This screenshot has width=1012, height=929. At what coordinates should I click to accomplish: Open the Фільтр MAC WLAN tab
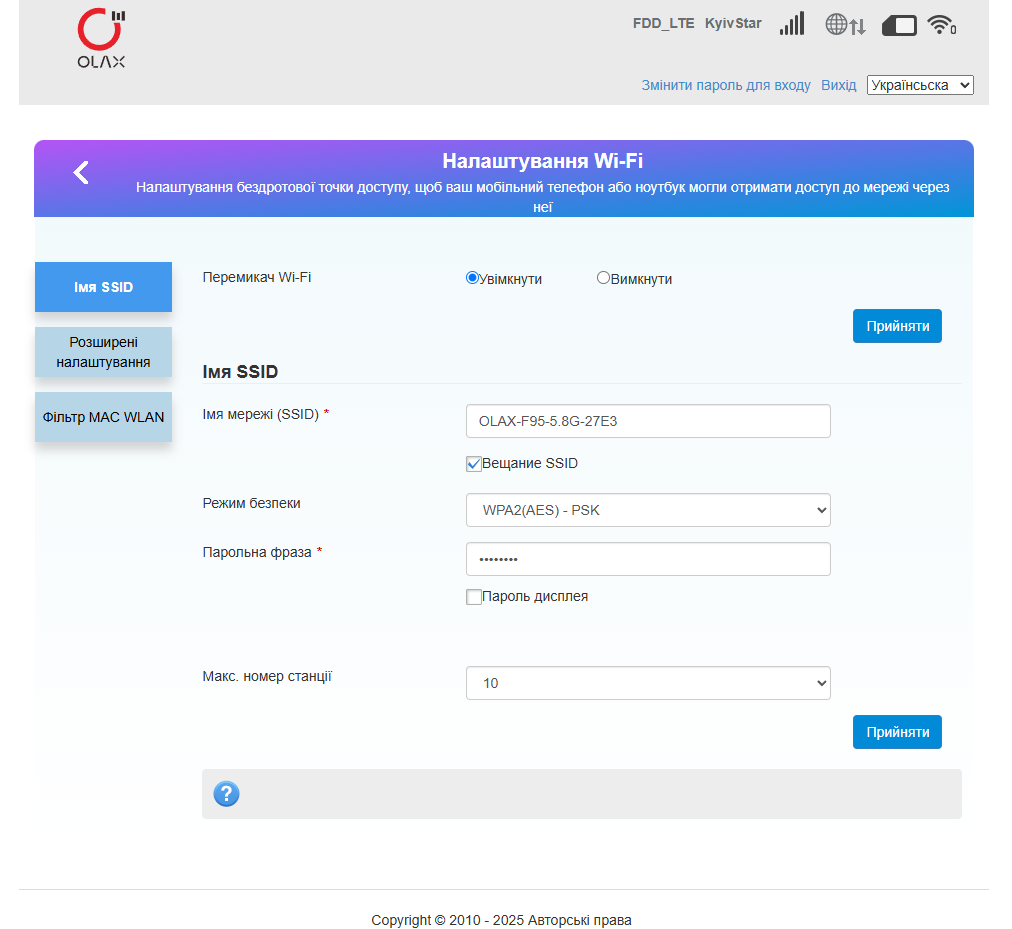coord(103,417)
